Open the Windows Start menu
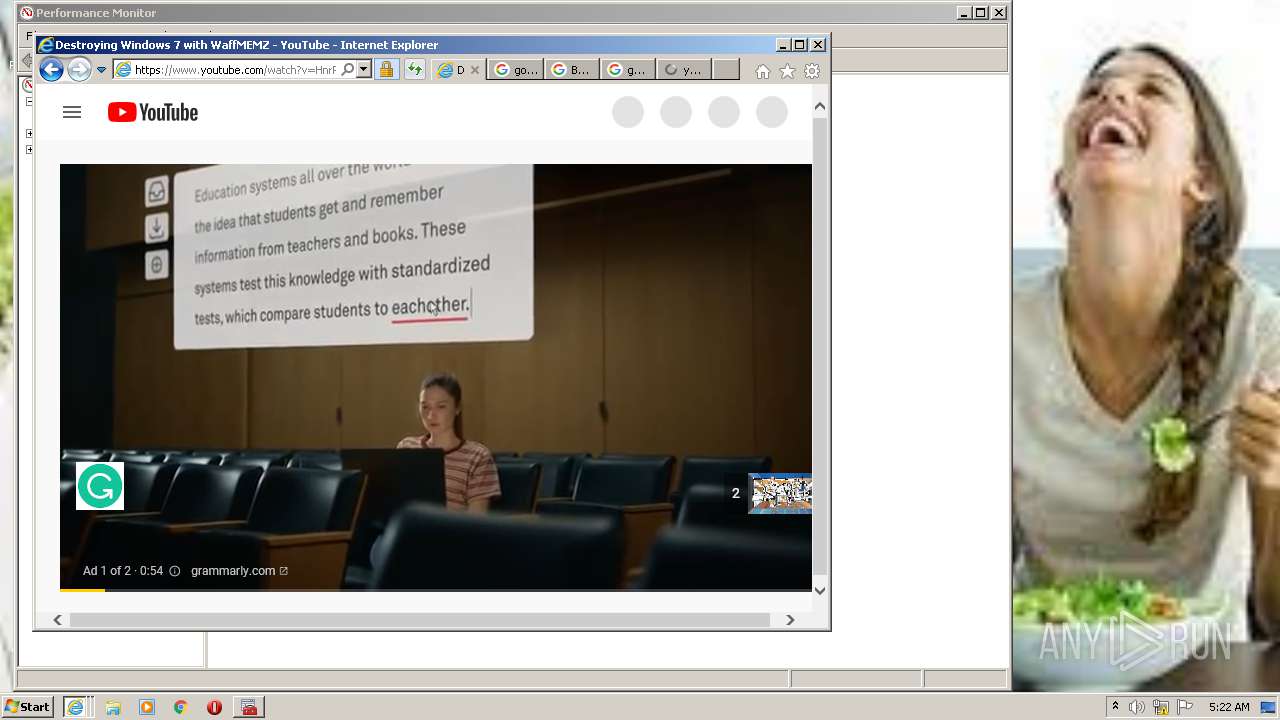 click(x=28, y=707)
